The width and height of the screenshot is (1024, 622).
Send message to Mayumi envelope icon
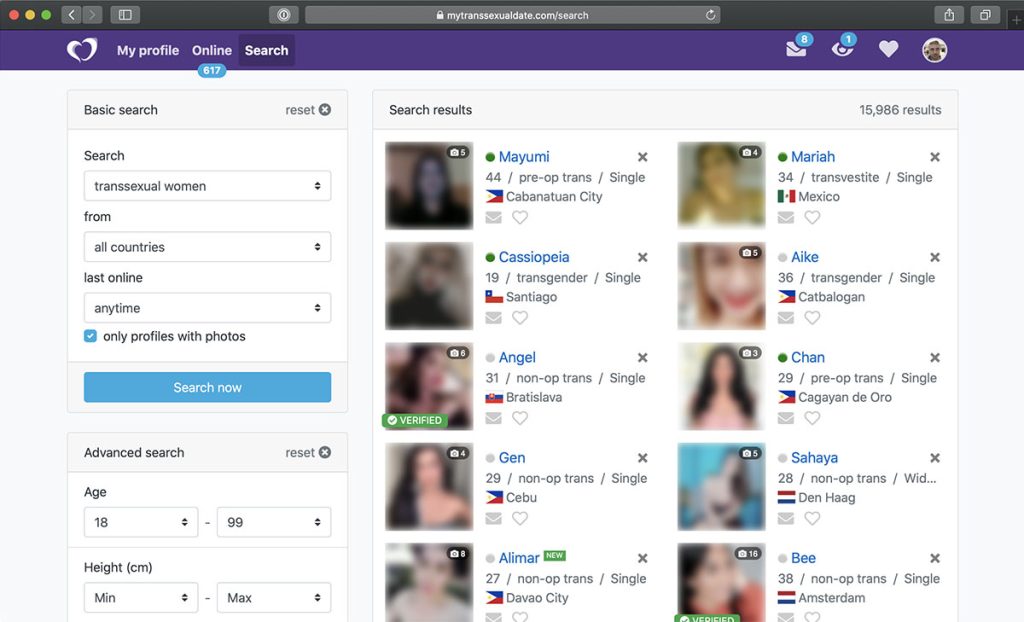tap(494, 217)
